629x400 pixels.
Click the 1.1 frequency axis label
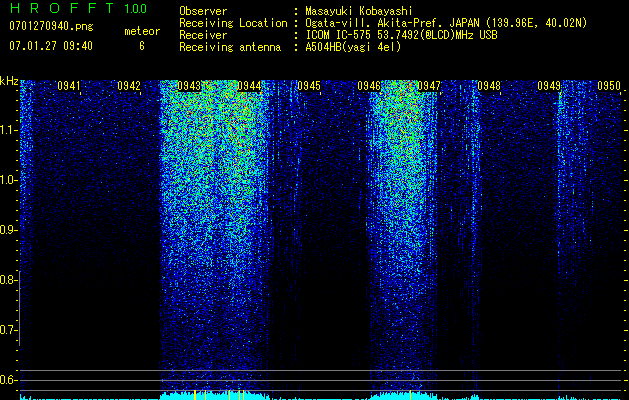[x=8, y=130]
